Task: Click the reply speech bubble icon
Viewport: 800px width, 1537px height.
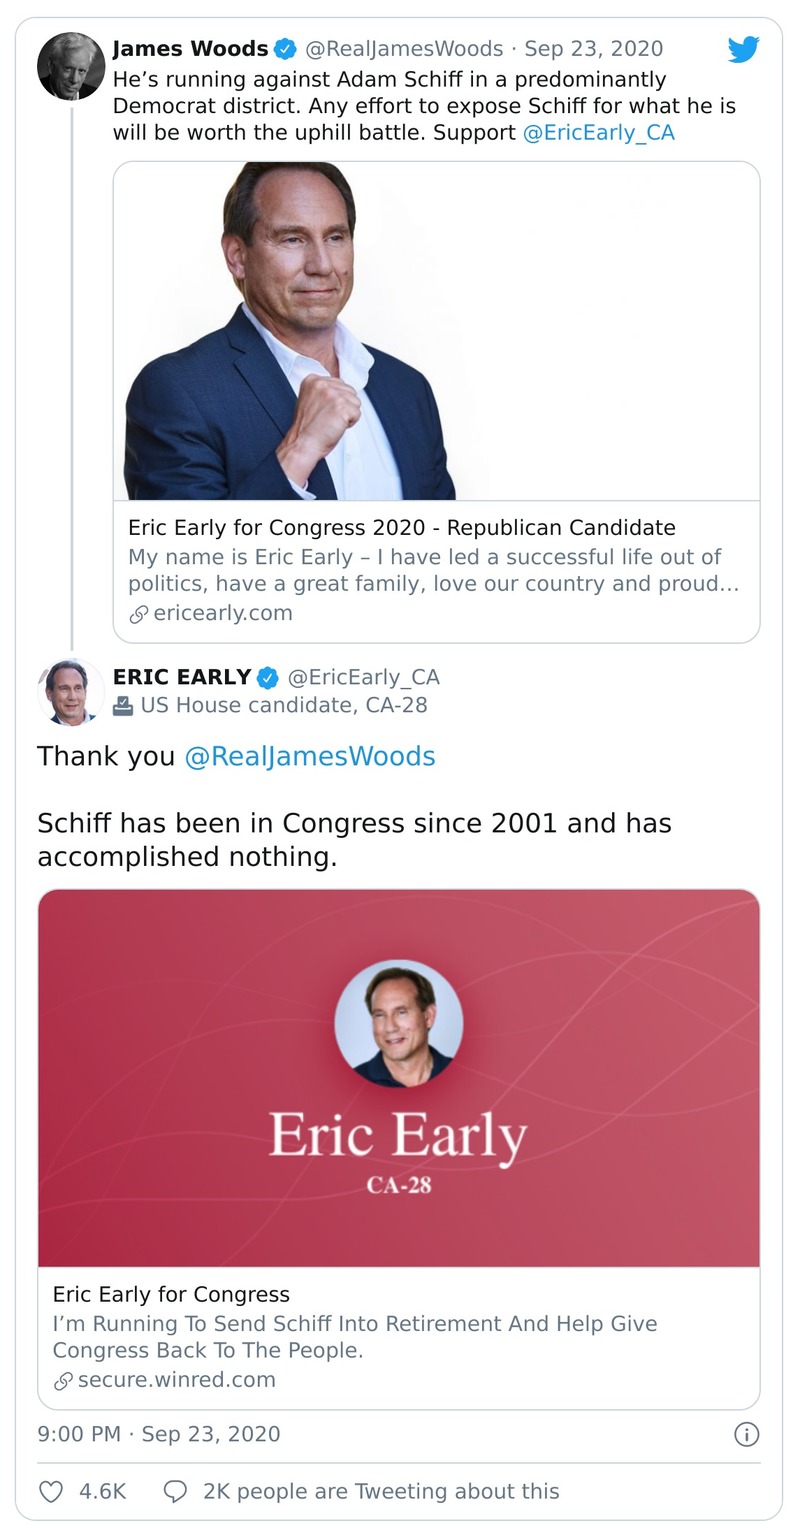Action: tap(175, 1491)
